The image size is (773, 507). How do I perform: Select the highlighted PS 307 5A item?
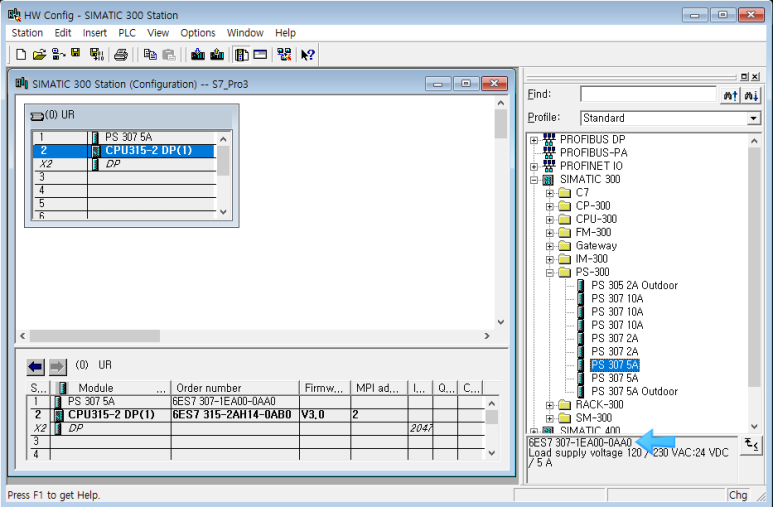(615, 365)
